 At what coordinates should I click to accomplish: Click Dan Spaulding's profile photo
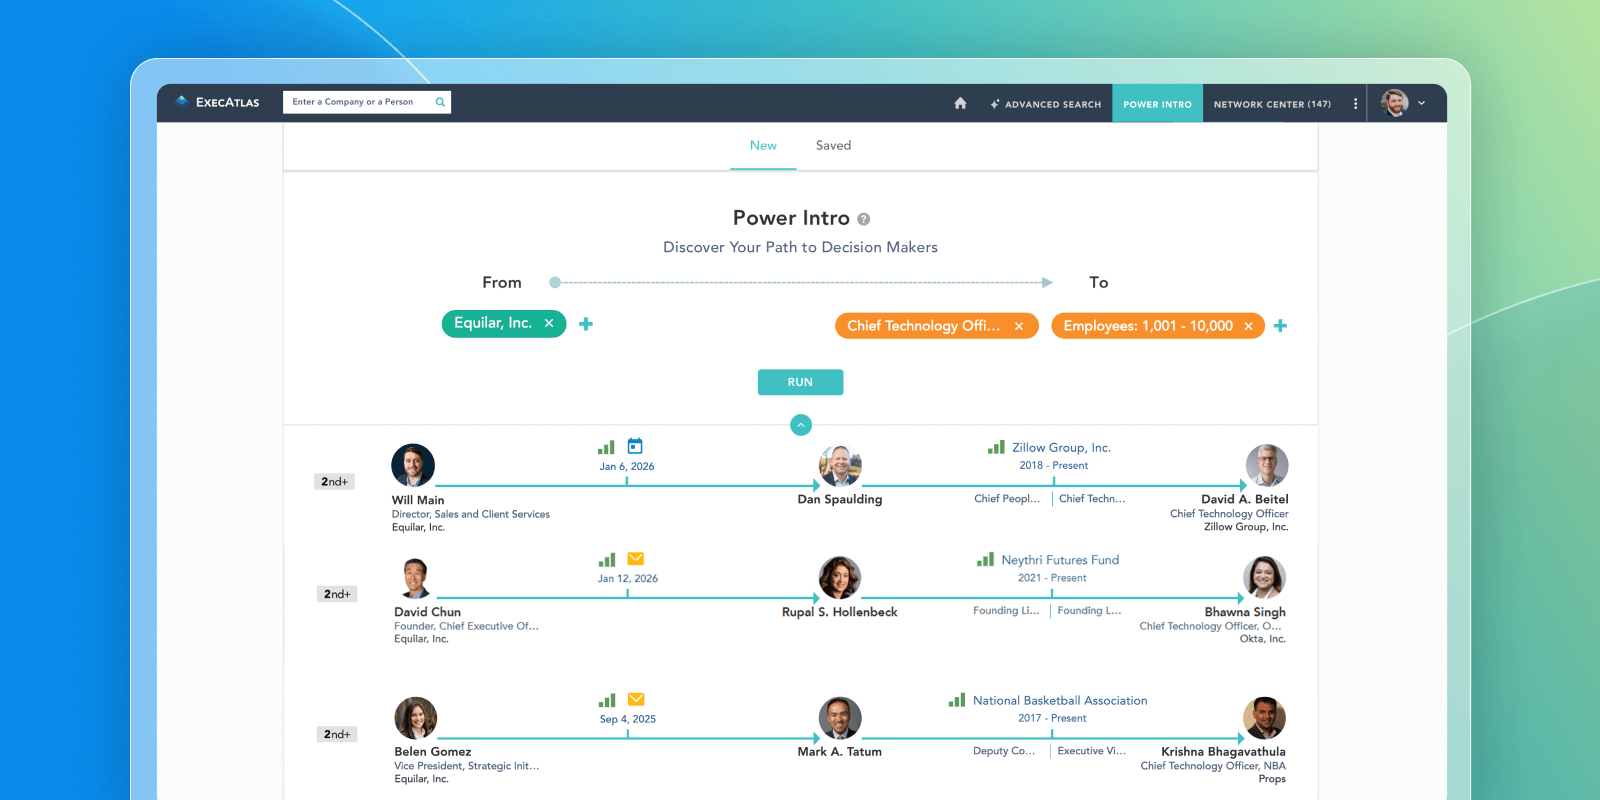point(840,466)
